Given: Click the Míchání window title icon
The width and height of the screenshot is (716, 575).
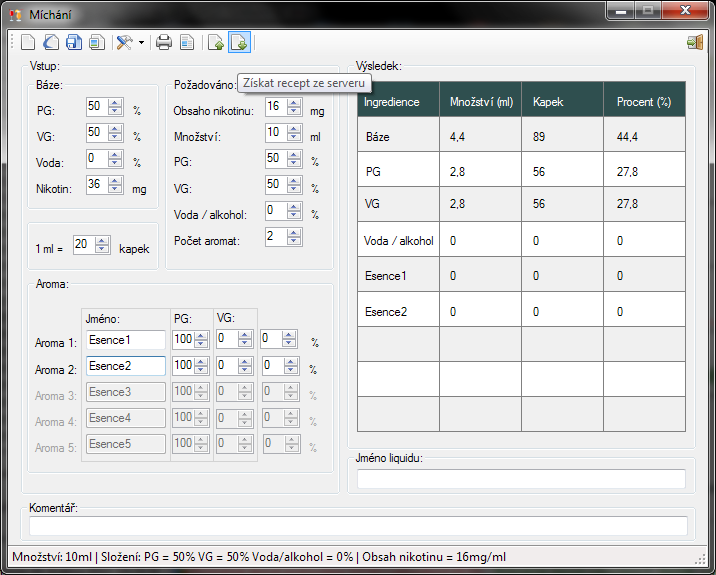Looking at the screenshot, I should [x=16, y=15].
